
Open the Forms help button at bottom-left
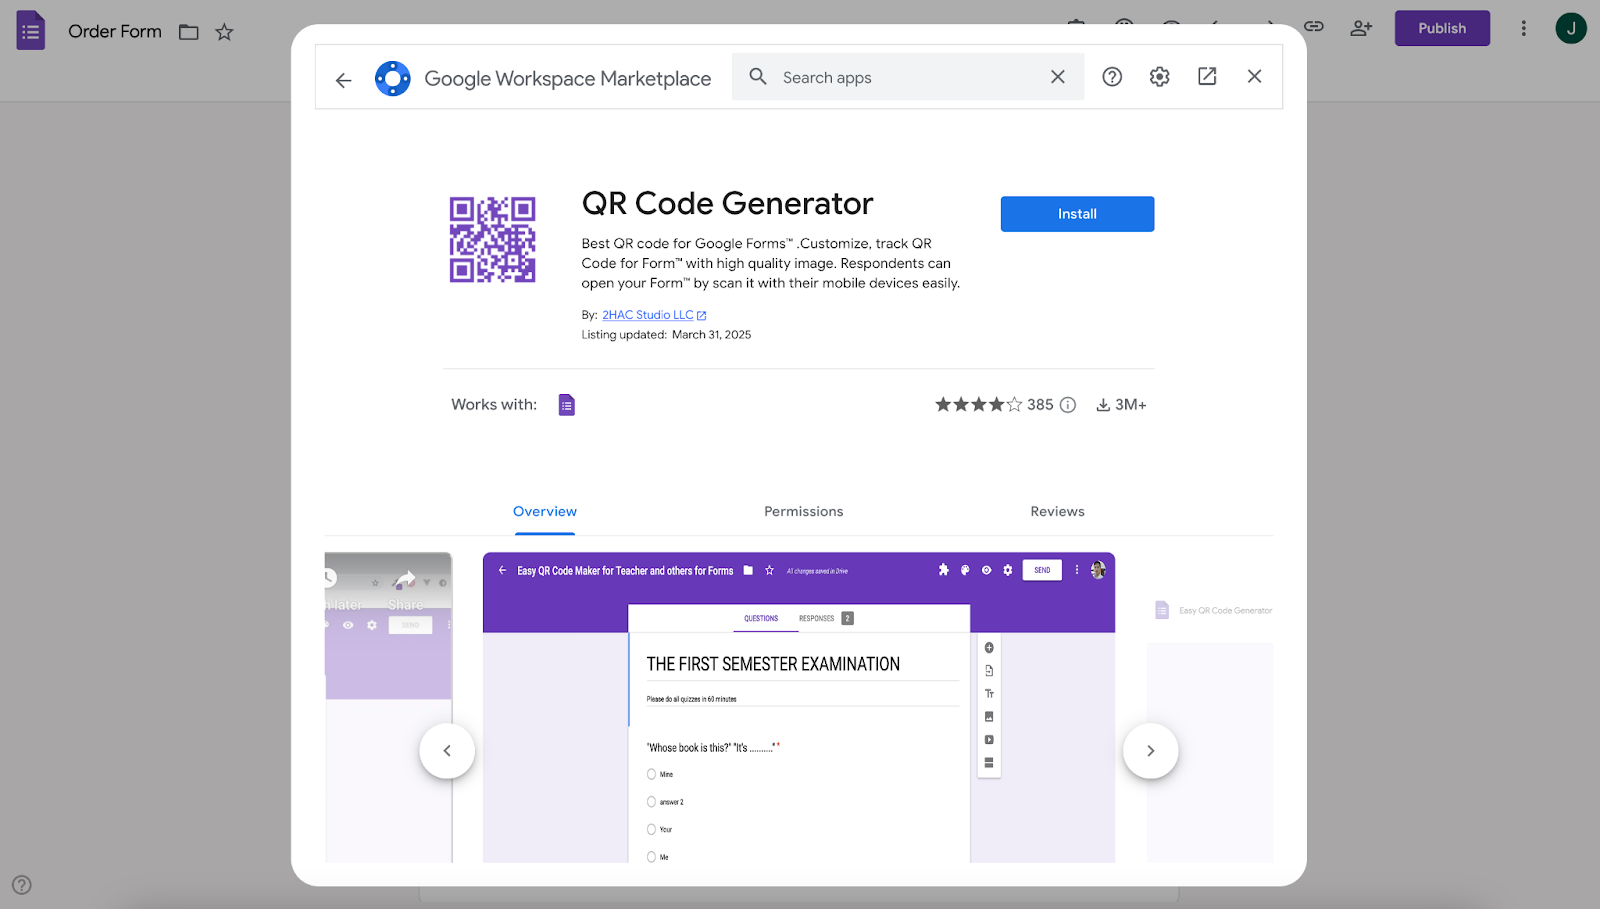[x=22, y=885]
